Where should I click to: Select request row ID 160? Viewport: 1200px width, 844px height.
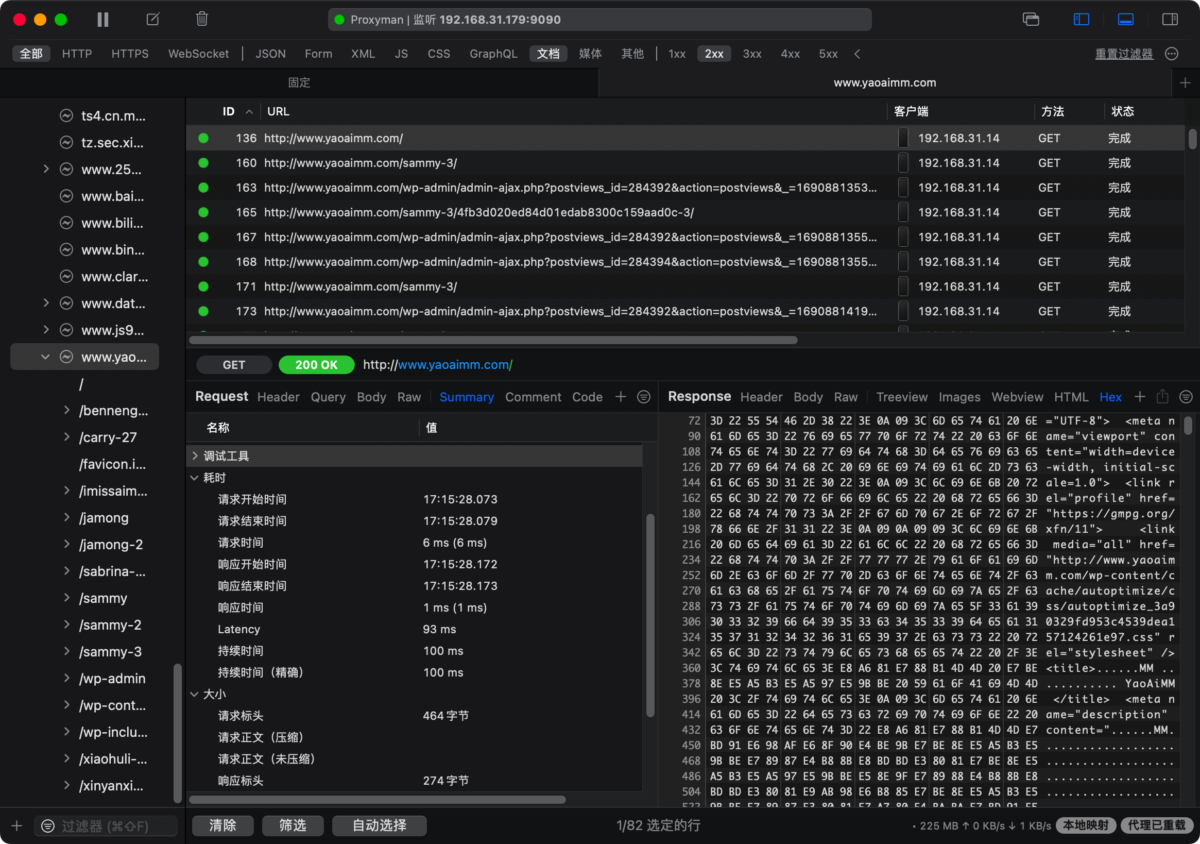click(x=686, y=163)
